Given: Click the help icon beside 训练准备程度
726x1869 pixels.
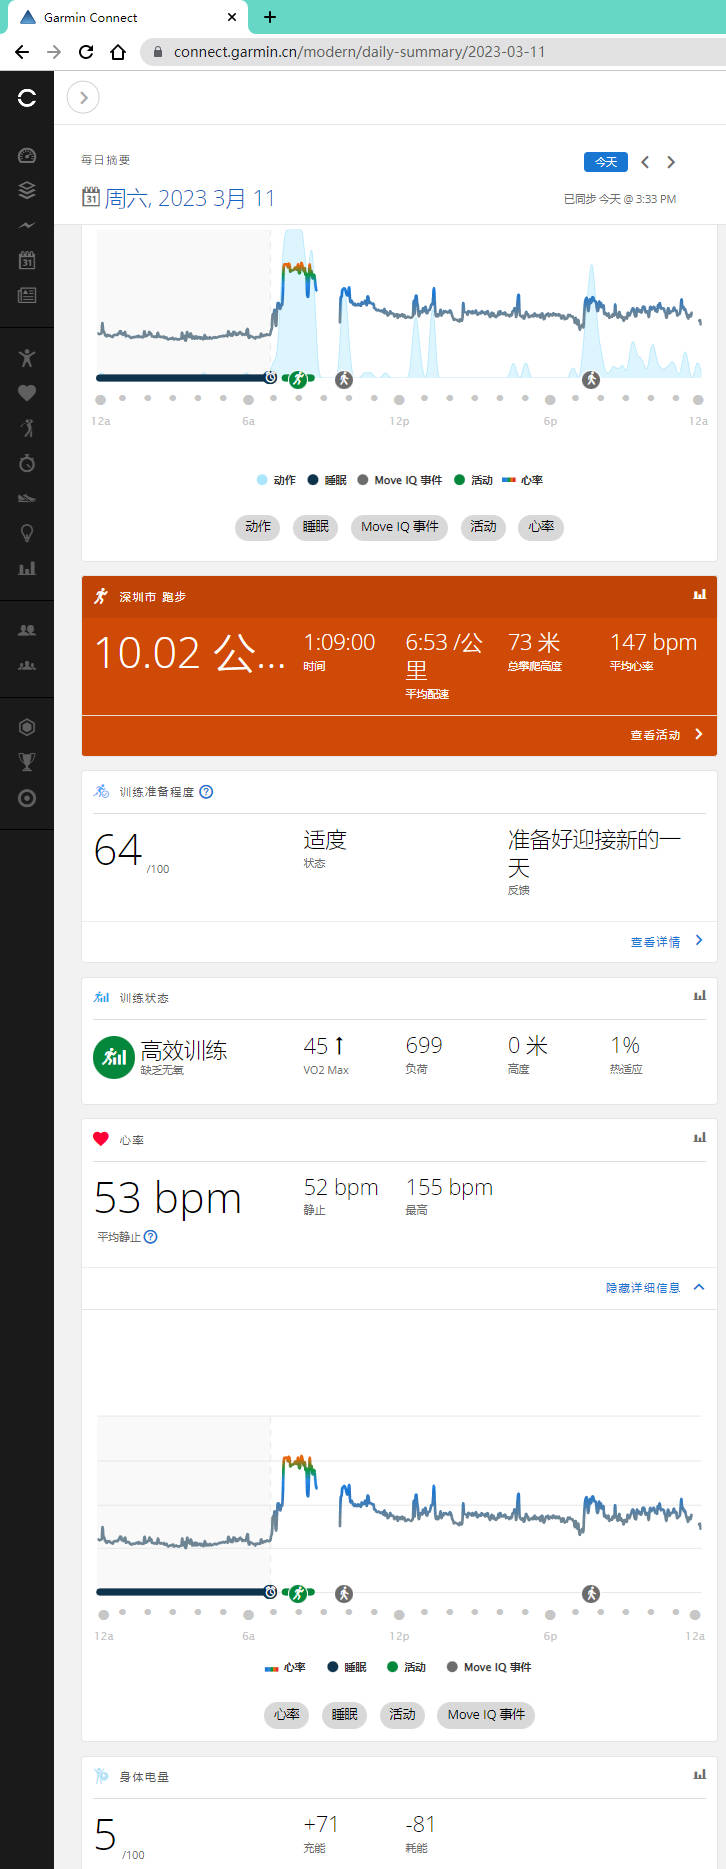Looking at the screenshot, I should [206, 792].
